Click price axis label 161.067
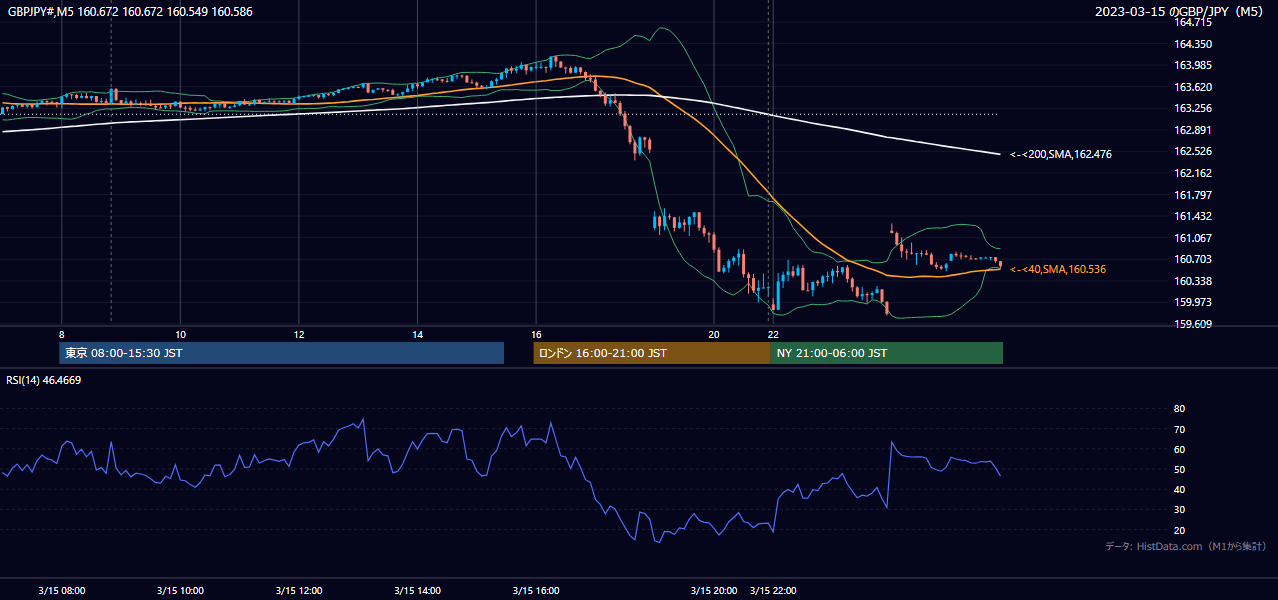 click(1193, 238)
